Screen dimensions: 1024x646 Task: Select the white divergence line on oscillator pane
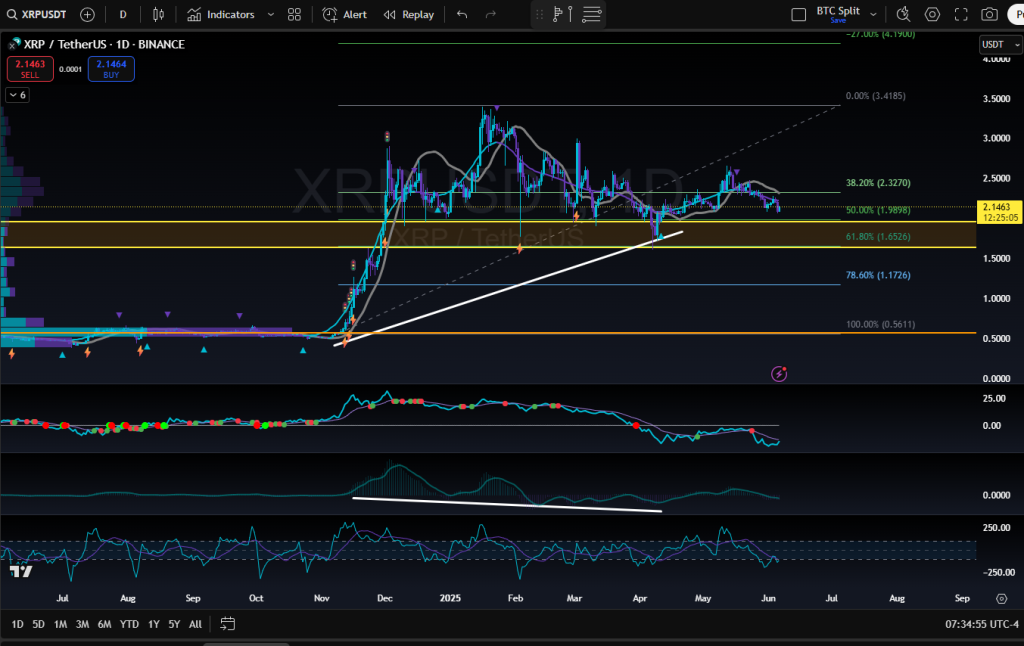(x=507, y=505)
